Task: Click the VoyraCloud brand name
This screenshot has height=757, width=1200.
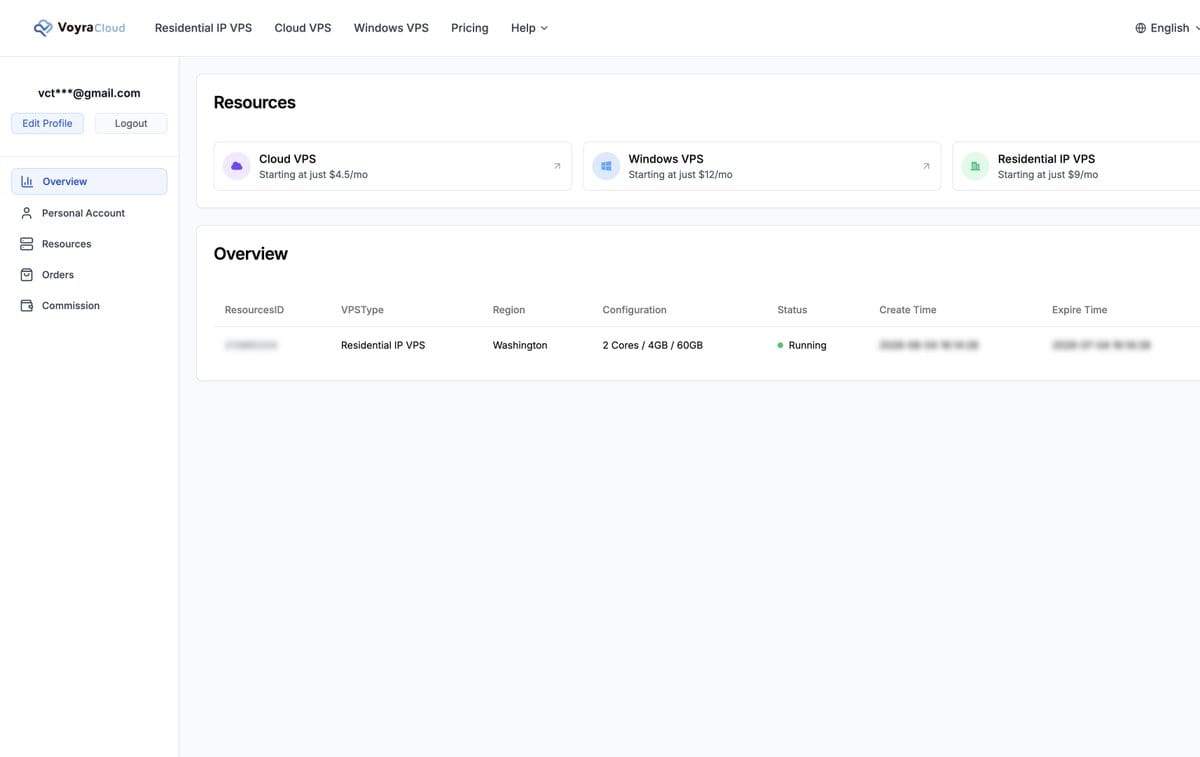Action: point(92,28)
